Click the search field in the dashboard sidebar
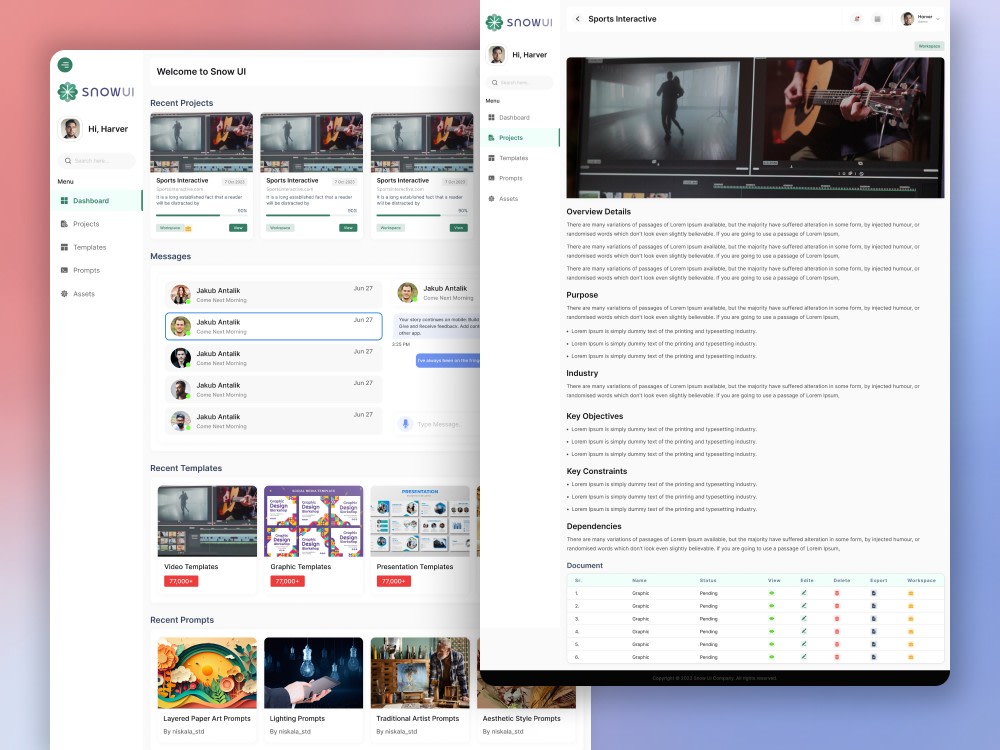This screenshot has width=1000, height=750. click(x=96, y=161)
